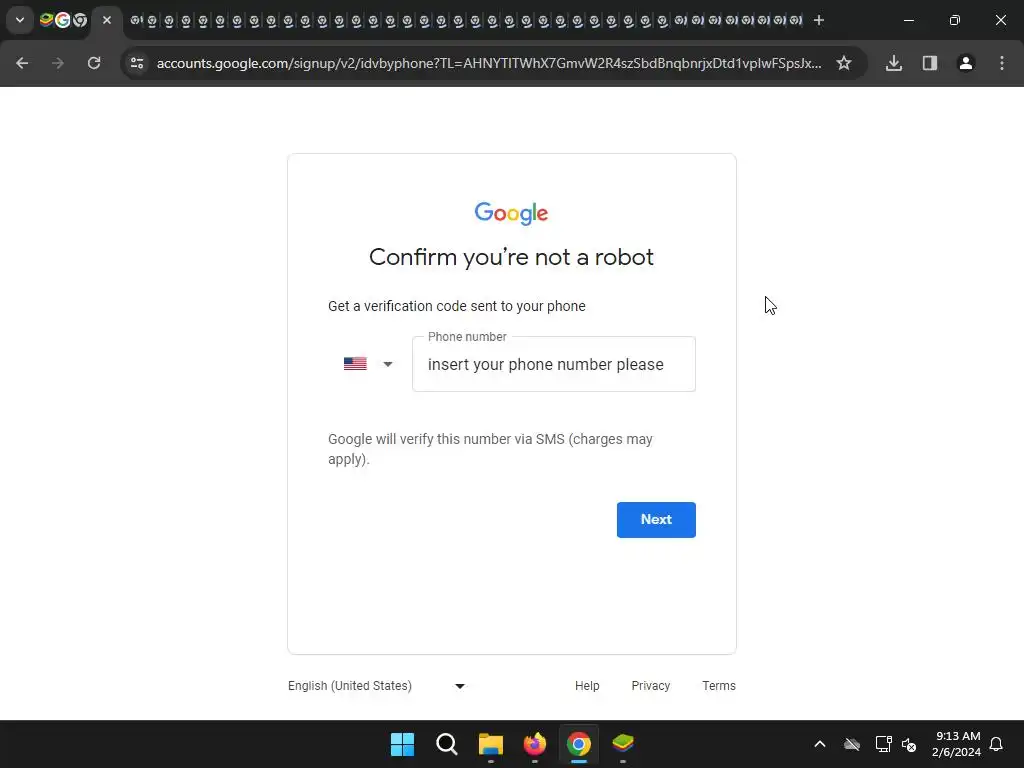Restore down the Chrome window
The width and height of the screenshot is (1024, 768).
(955, 20)
